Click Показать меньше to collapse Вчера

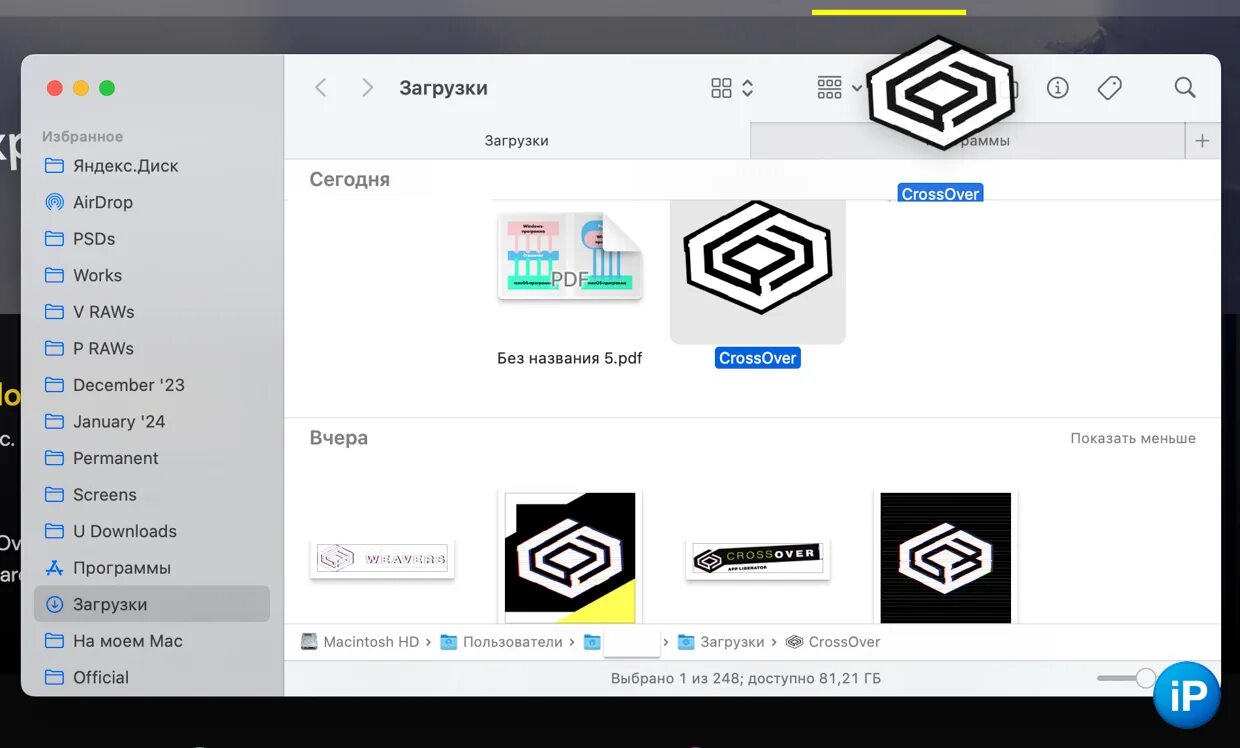click(1133, 438)
